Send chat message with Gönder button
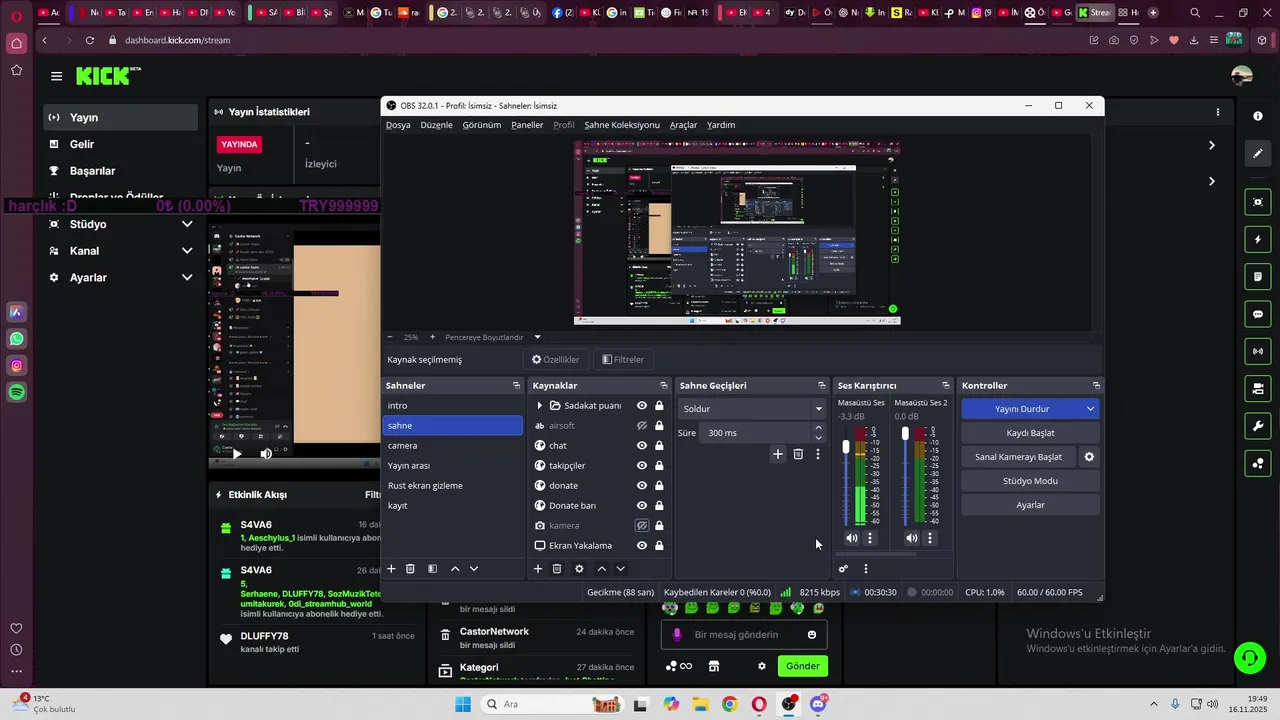Screen dimensions: 1280x720 coord(802,666)
